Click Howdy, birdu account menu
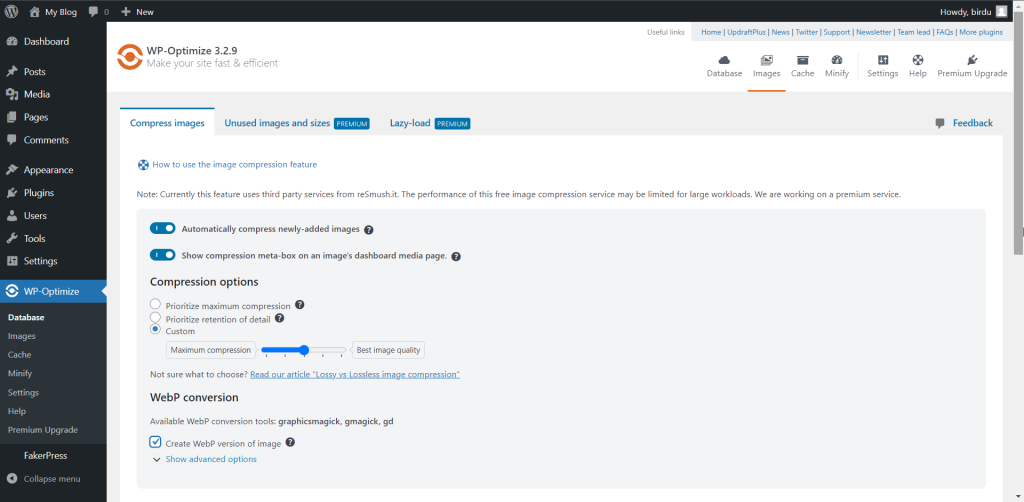This screenshot has height=502, width=1024. coord(973,11)
